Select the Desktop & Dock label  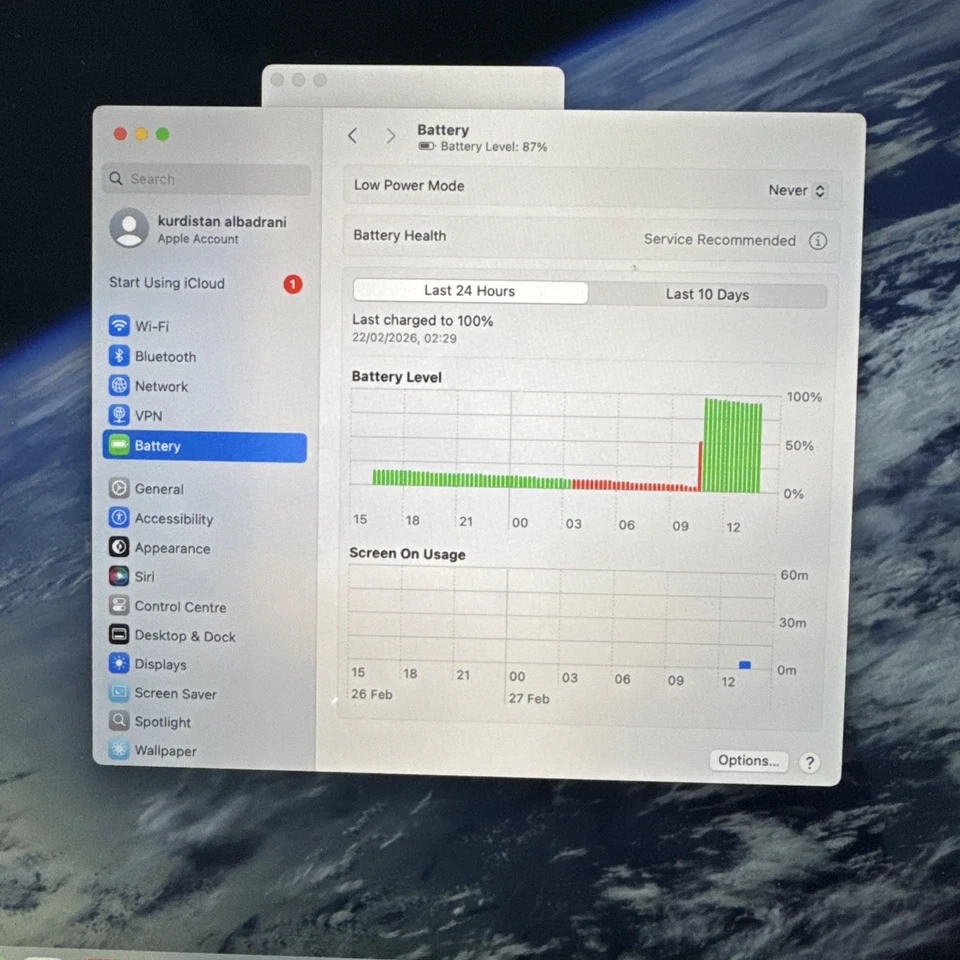pos(185,636)
